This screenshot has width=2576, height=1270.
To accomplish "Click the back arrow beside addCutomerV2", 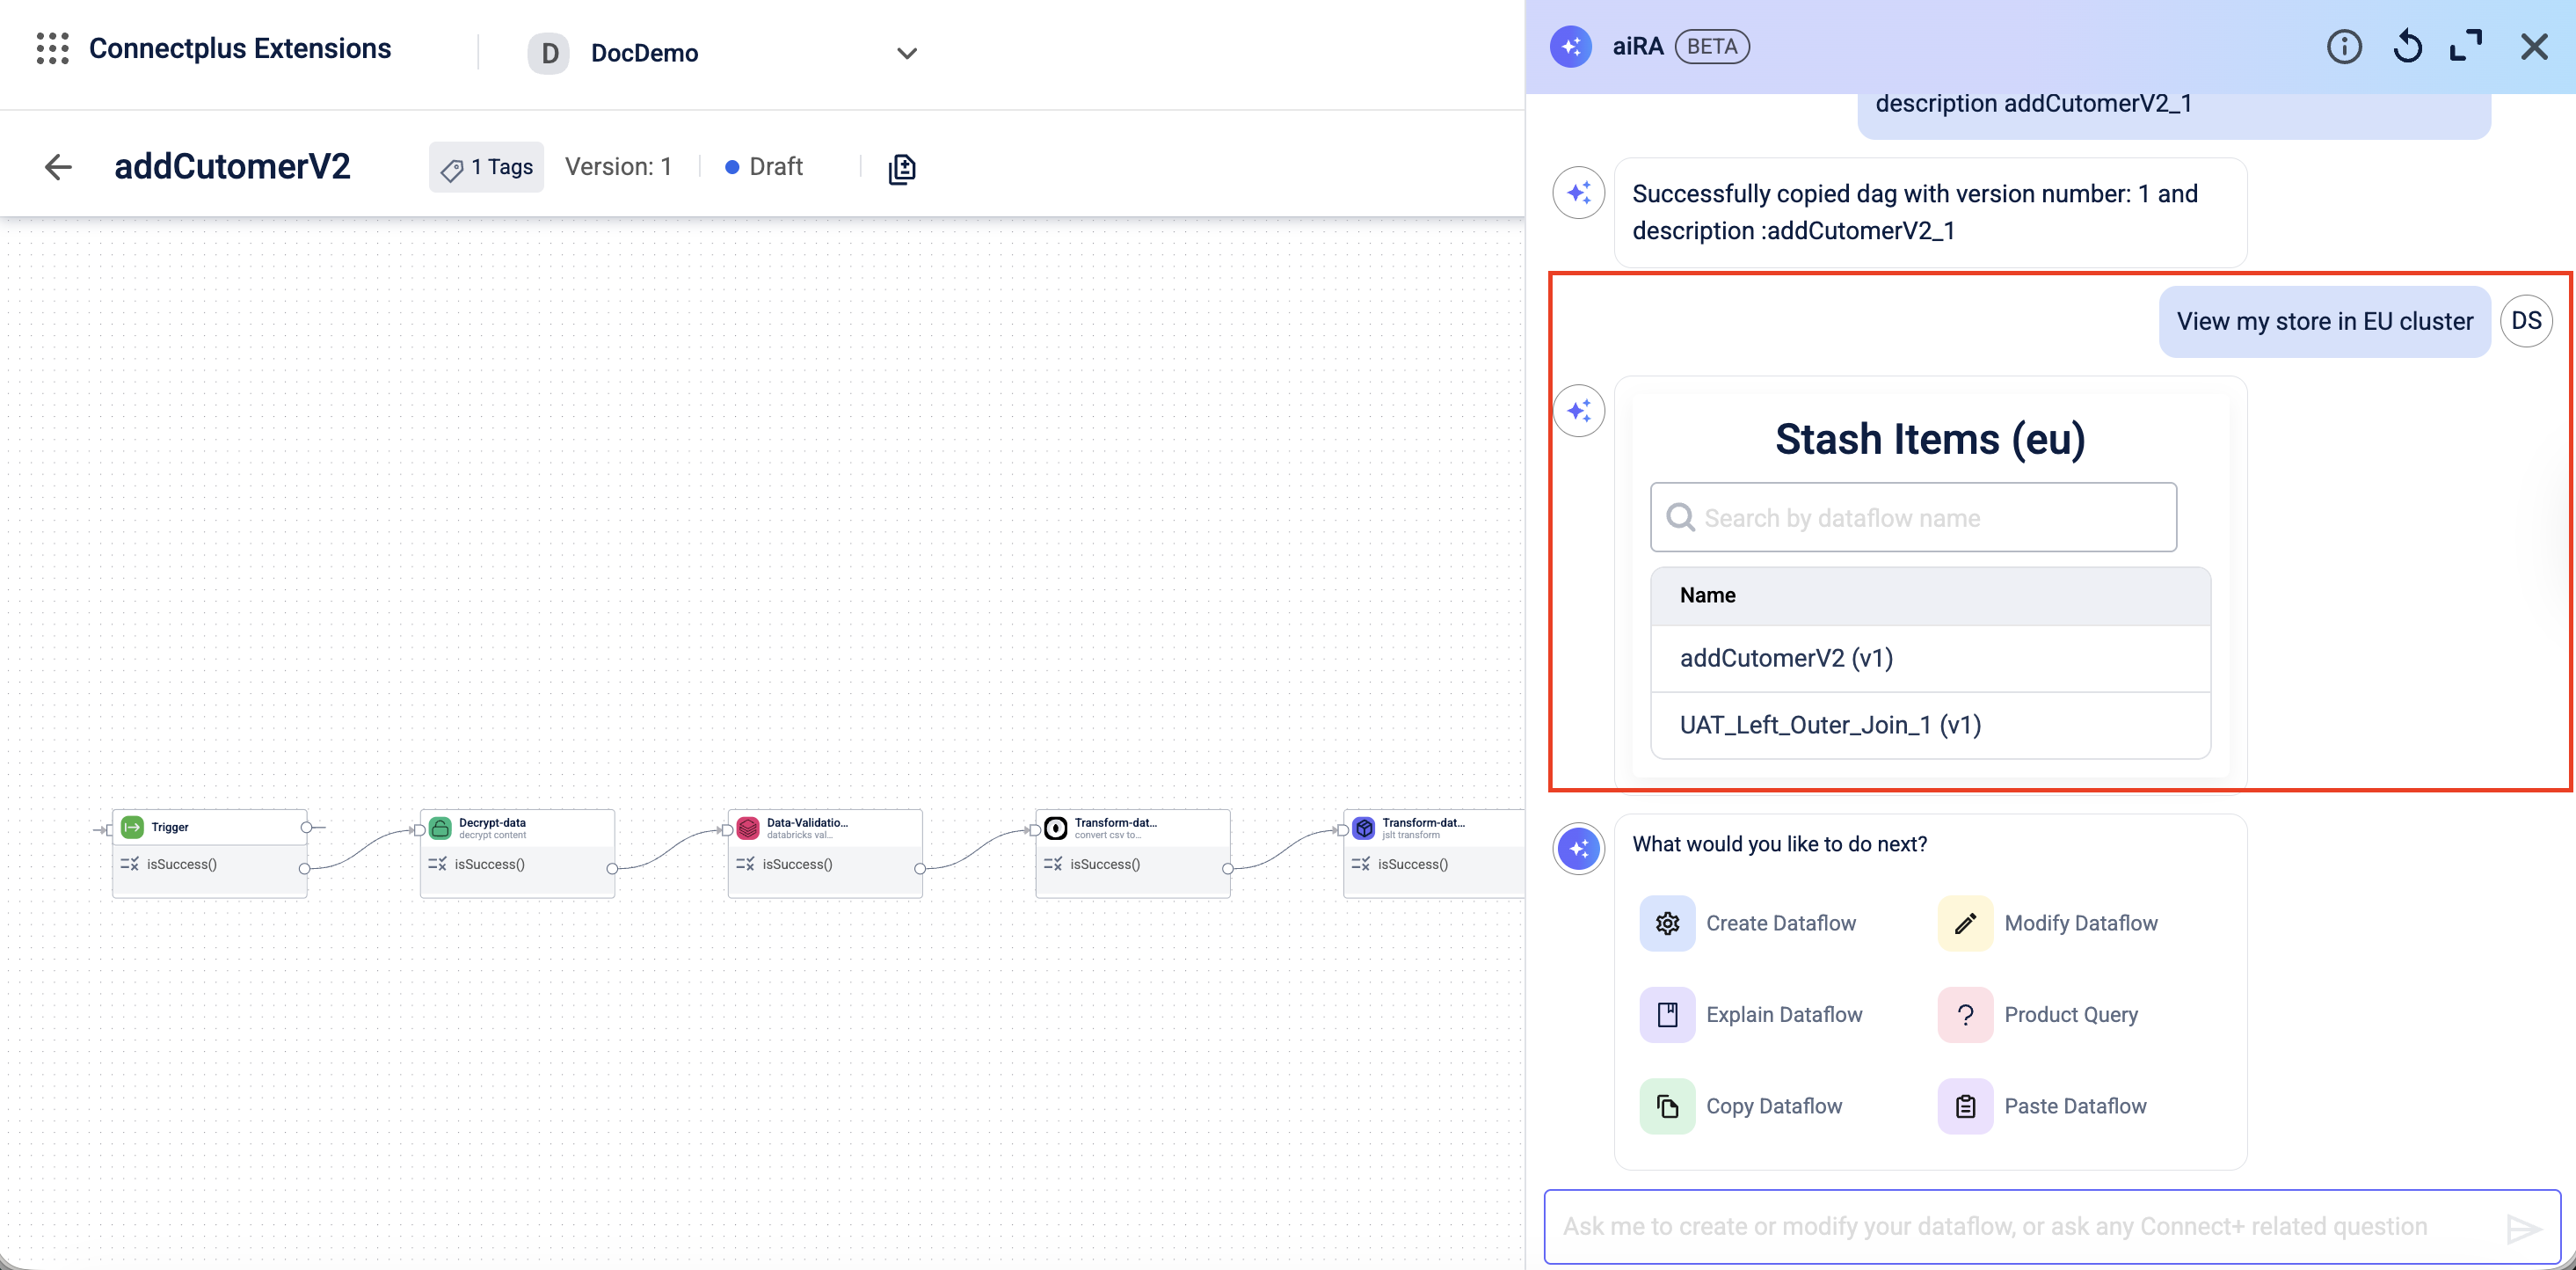I will [x=59, y=167].
